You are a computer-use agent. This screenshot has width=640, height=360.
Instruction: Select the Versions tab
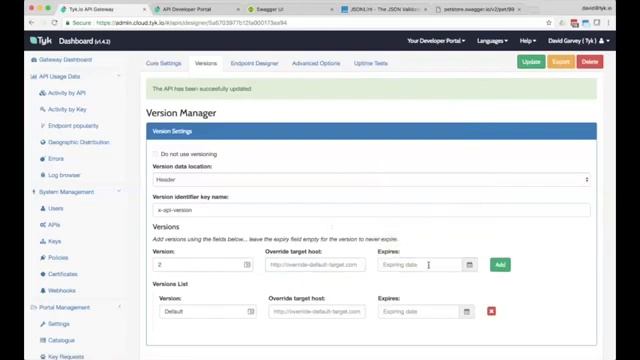tap(206, 63)
